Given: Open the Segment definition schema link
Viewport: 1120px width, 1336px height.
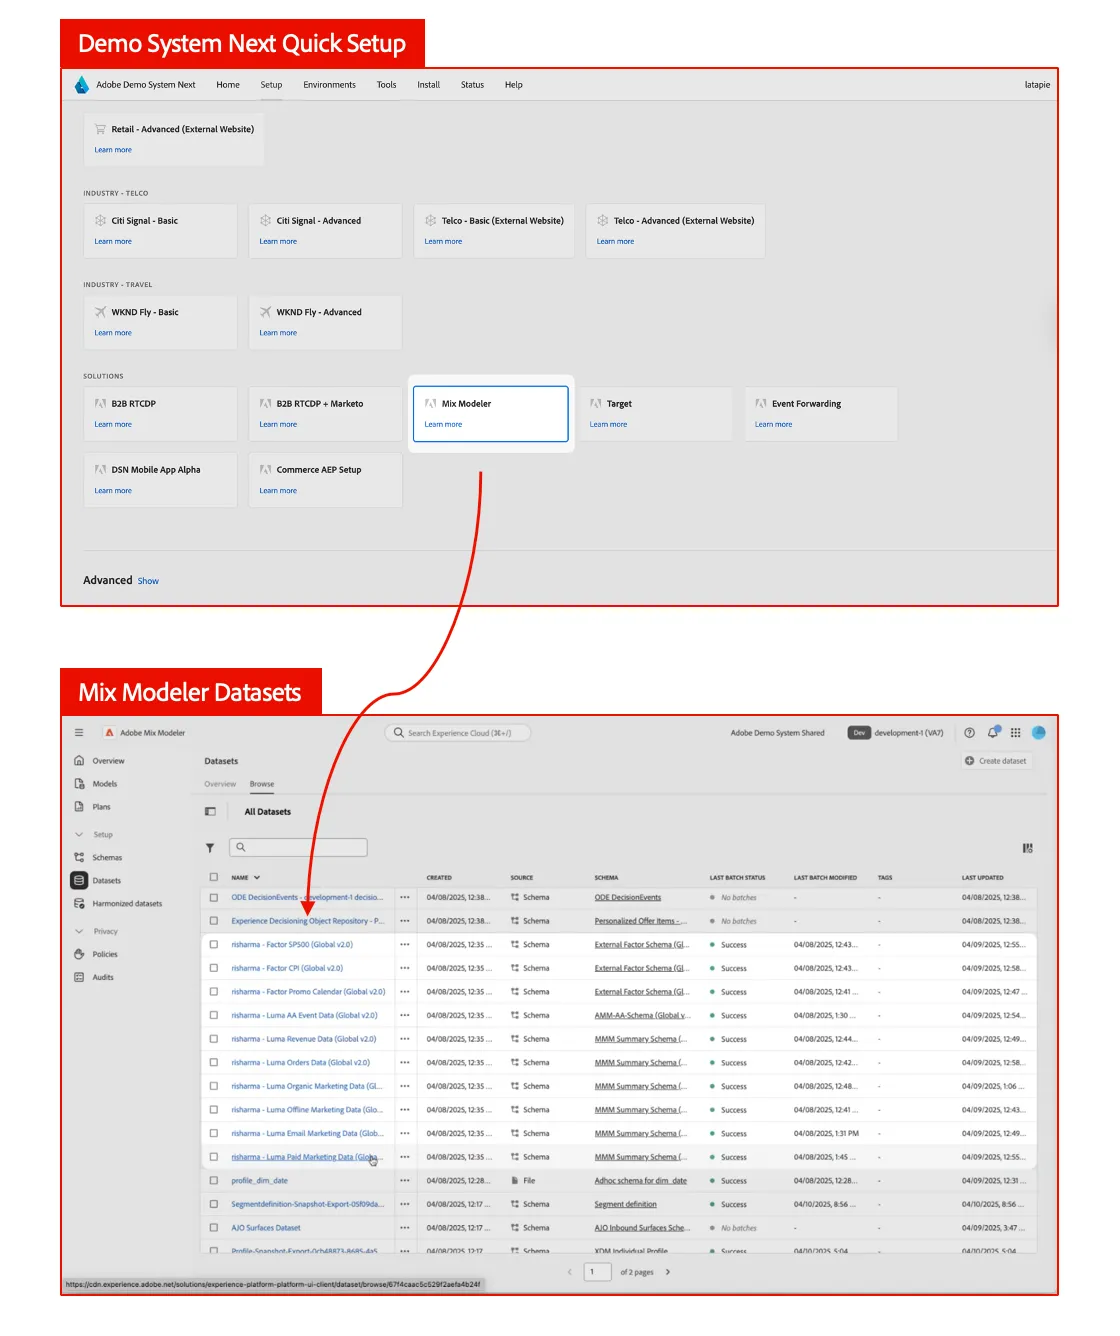Looking at the screenshot, I should point(625,1205).
